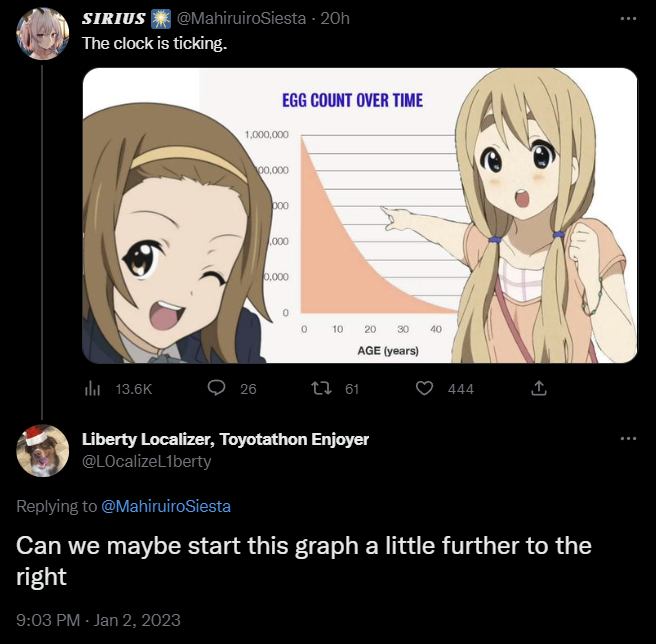Open the 9:03 PM · Jan 2, 2023 timestamp
Screen dimensions: 656x644
pos(98,620)
